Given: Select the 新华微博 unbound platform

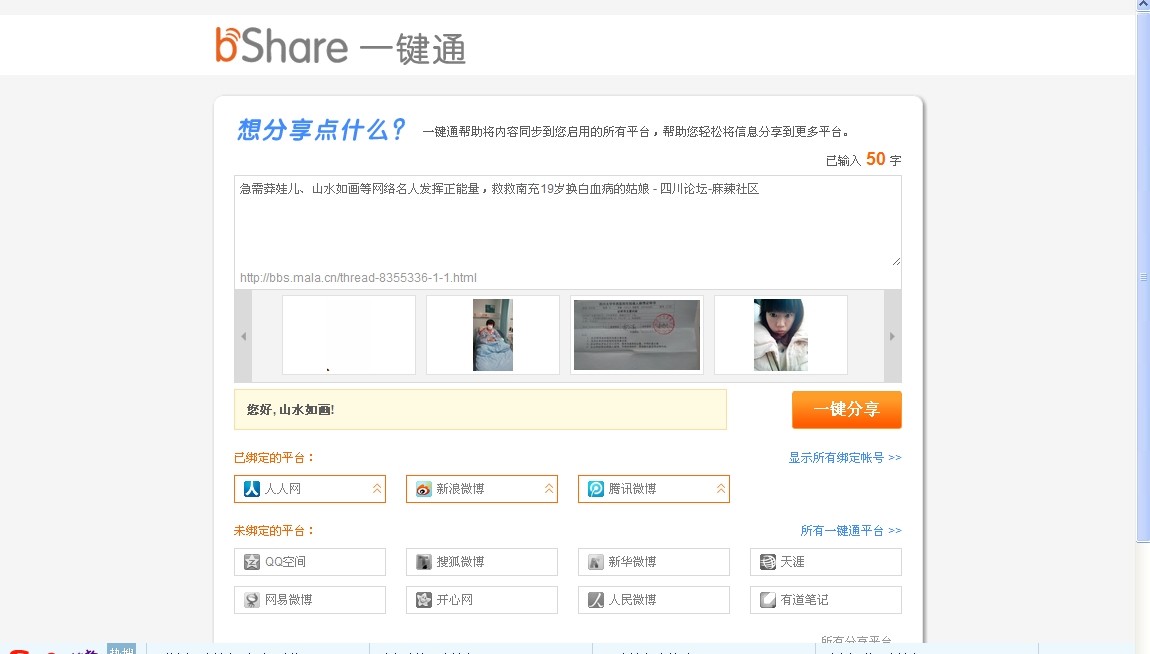Looking at the screenshot, I should tap(653, 562).
